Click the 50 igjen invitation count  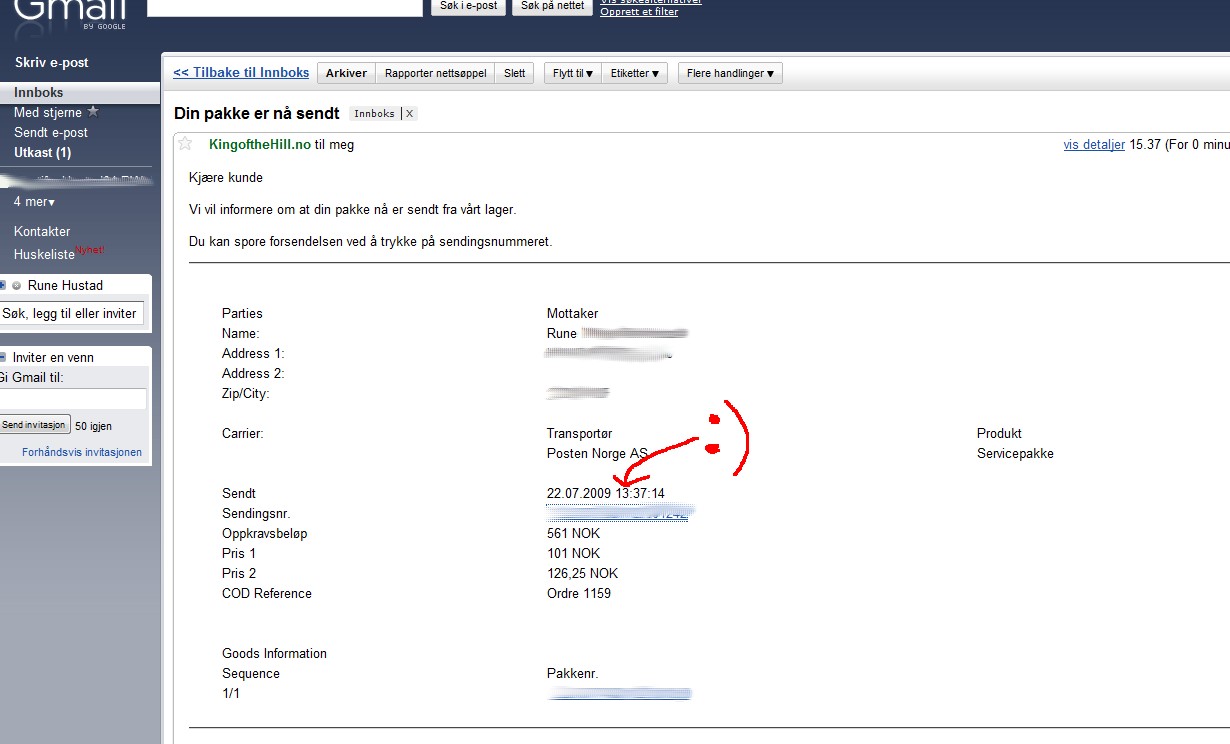pos(93,425)
